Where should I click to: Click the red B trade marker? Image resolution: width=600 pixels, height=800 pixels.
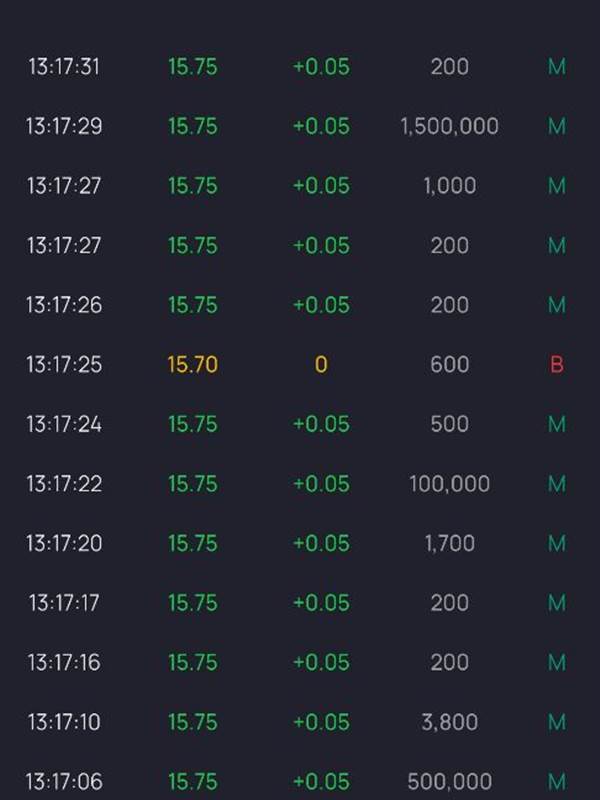(x=557, y=365)
